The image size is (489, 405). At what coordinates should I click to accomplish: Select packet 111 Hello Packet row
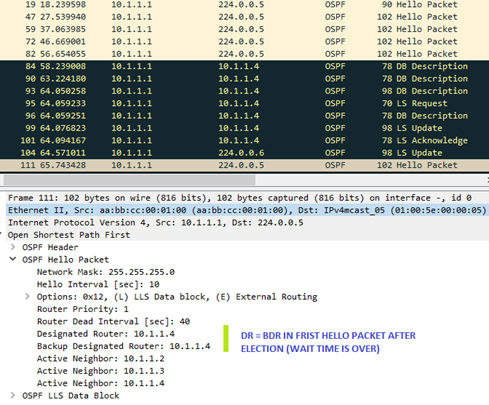(x=244, y=165)
